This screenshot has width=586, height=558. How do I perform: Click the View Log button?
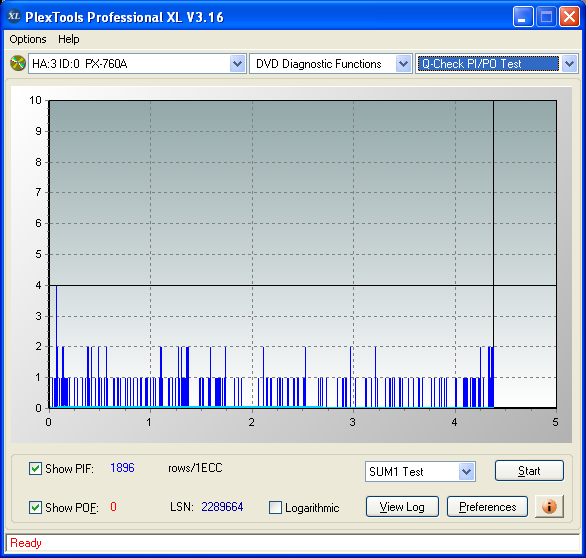click(402, 507)
